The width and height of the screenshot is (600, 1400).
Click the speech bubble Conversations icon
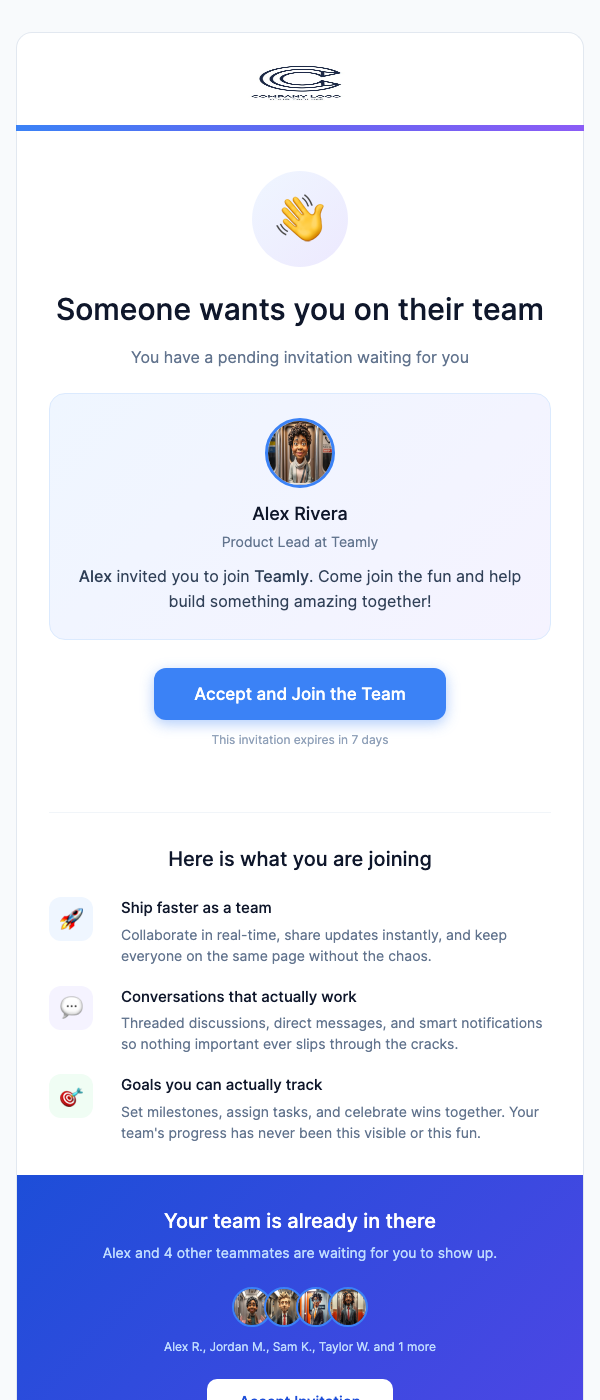[71, 1008]
